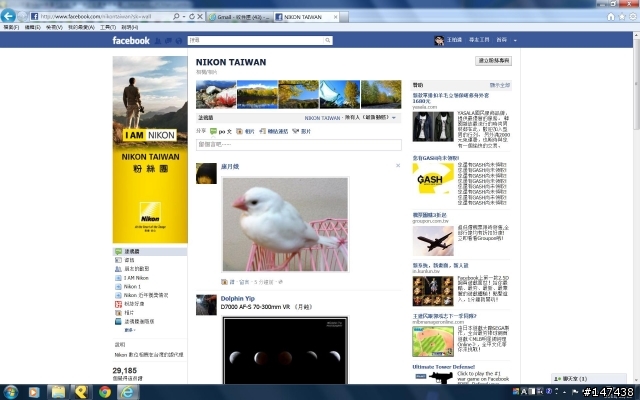Click the browser back arrow button

click(x=8, y=16)
